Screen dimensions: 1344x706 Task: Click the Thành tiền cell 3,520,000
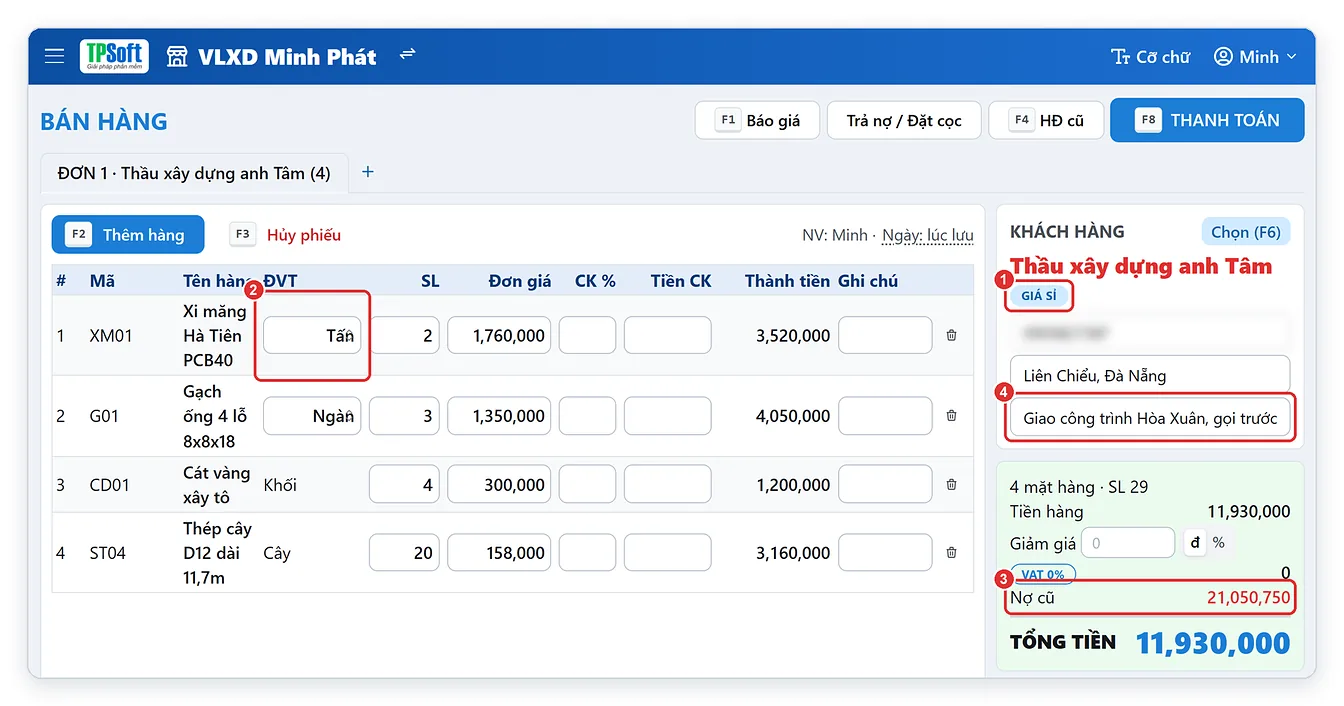click(793, 336)
